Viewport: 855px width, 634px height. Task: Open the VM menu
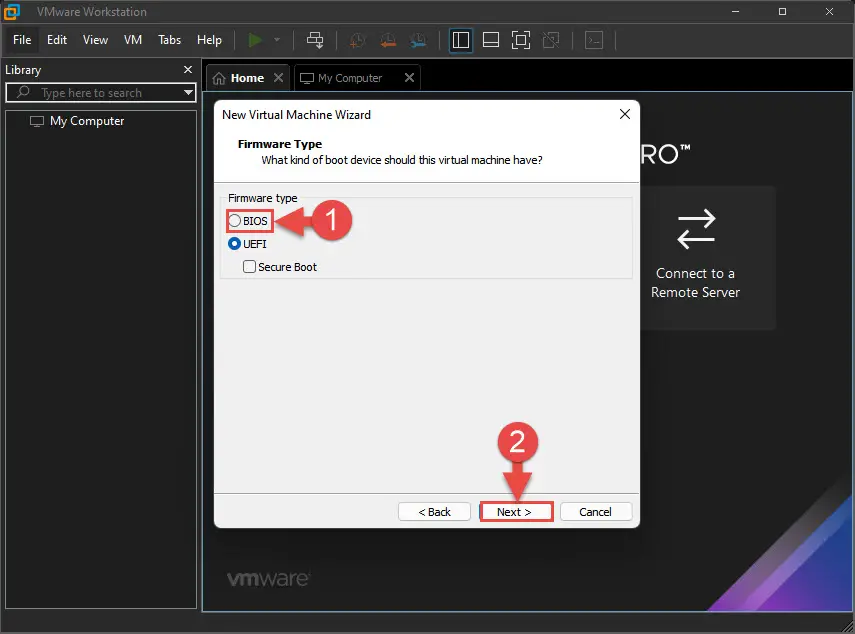click(133, 40)
